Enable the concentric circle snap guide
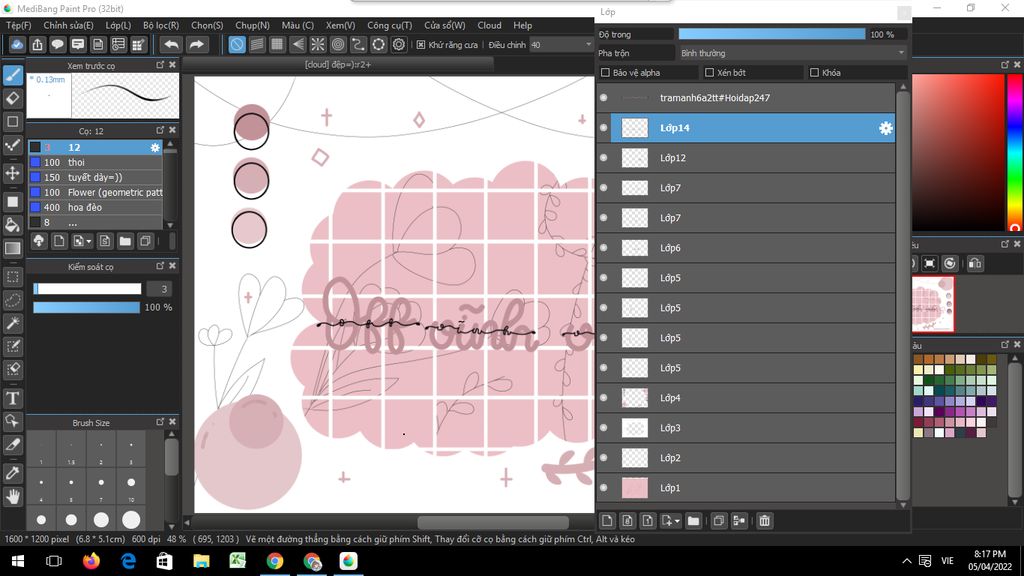The width and height of the screenshot is (1024, 576). point(338,44)
